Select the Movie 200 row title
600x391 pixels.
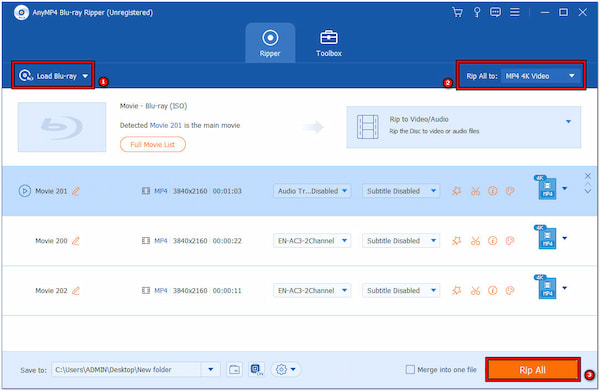tap(51, 241)
